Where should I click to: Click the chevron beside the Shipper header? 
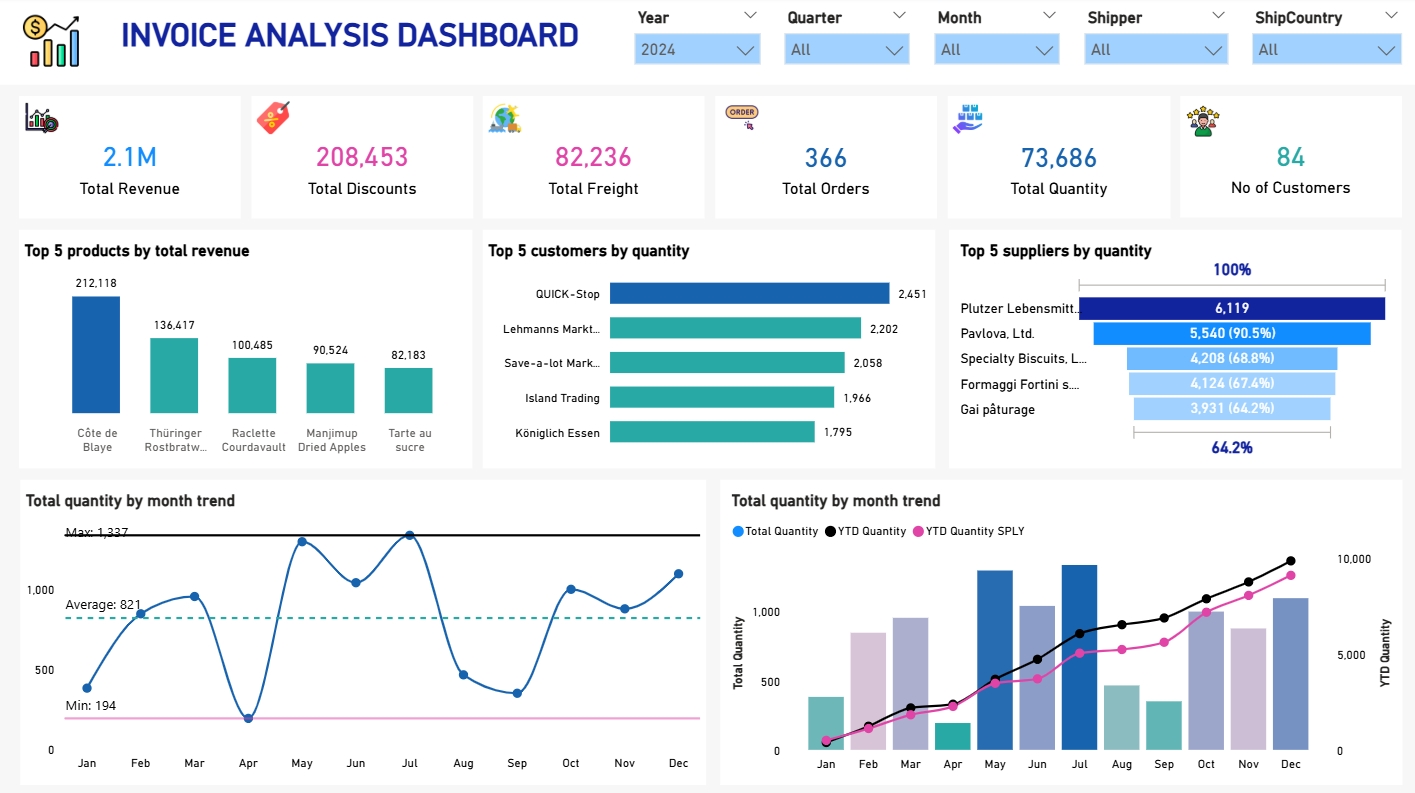coord(1218,16)
